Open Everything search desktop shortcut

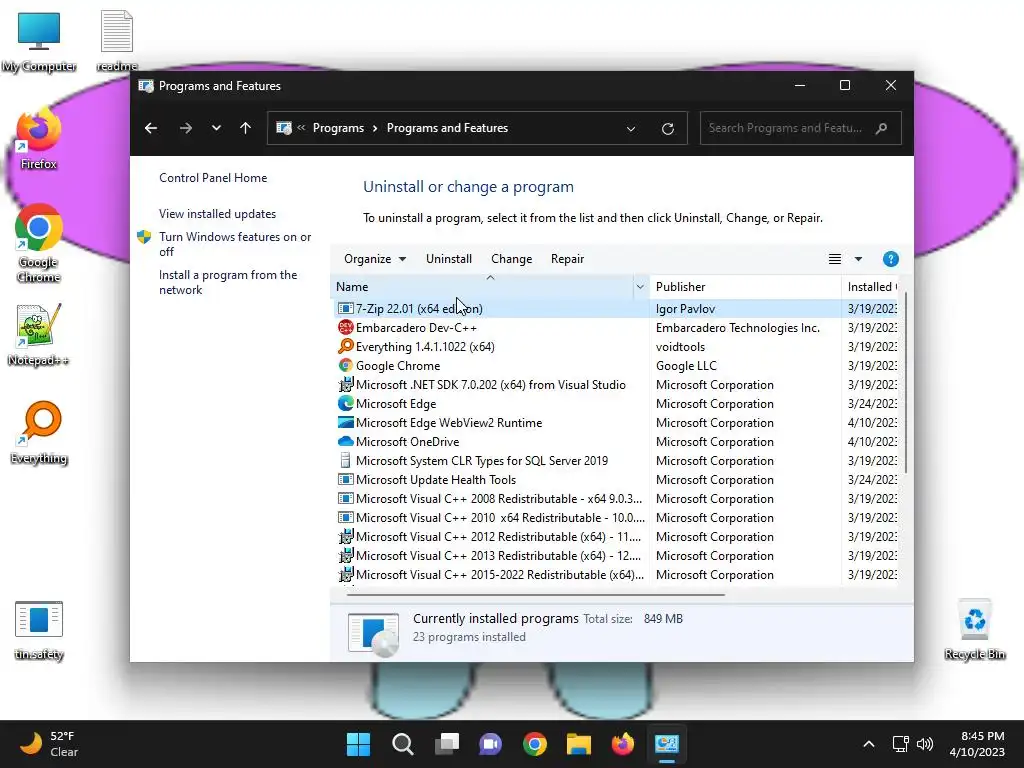point(39,432)
